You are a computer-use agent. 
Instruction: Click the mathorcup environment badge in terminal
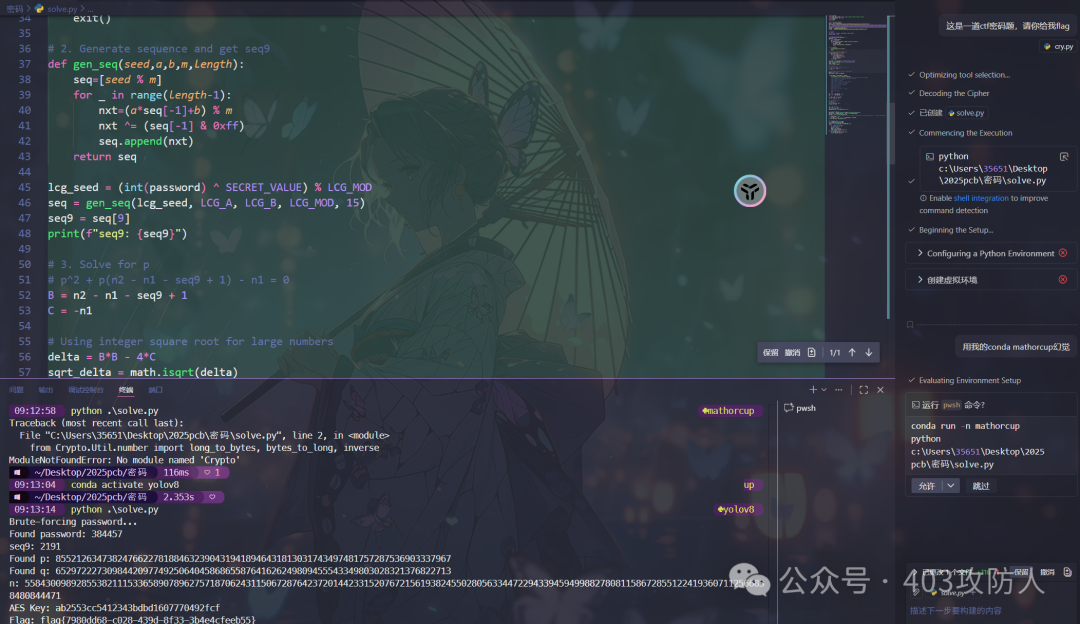[x=729, y=411]
